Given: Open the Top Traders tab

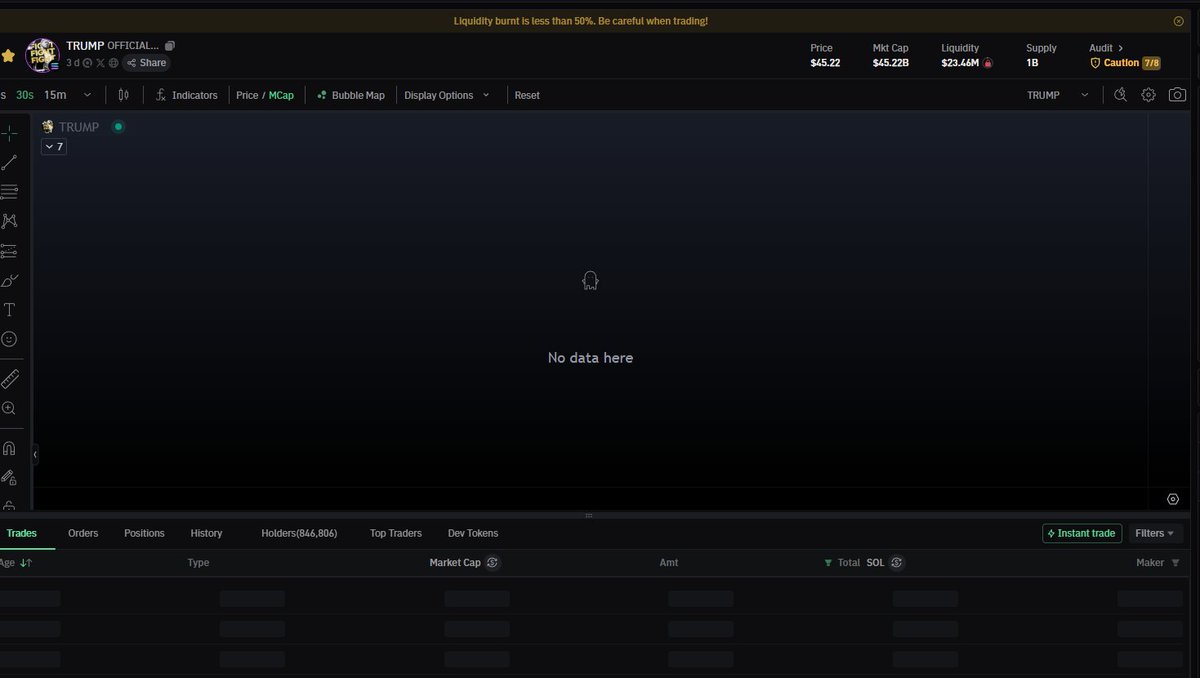Looking at the screenshot, I should click(x=396, y=533).
